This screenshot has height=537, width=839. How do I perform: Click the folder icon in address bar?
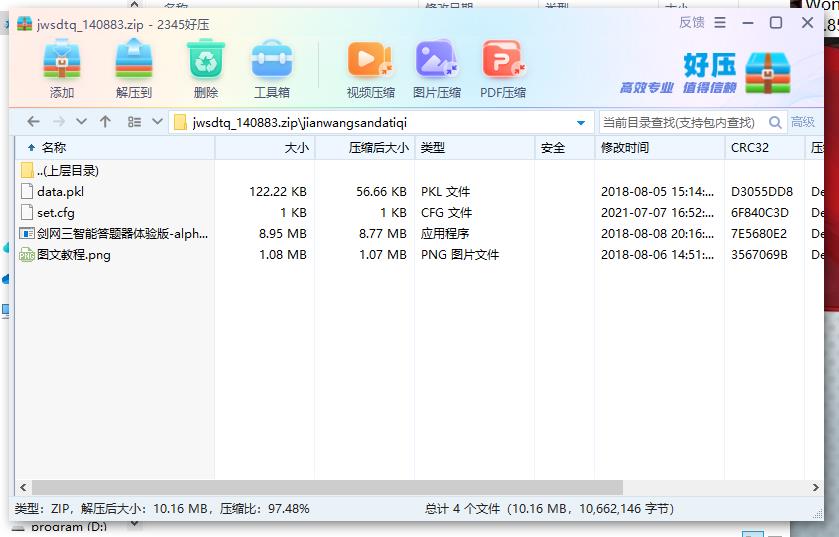point(181,122)
